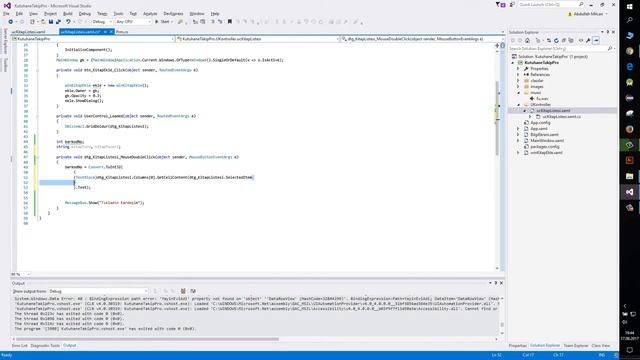Collapse all items in Solution Explorer

click(x=564, y=40)
